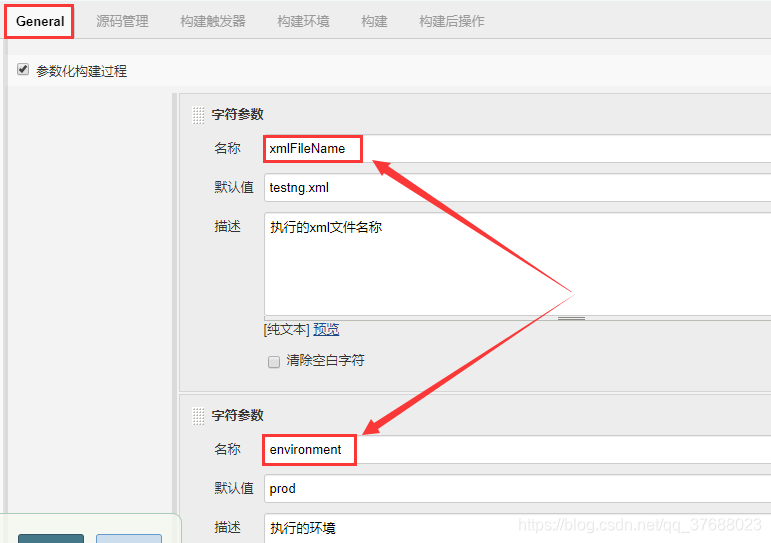Image resolution: width=771 pixels, height=543 pixels.
Task: Click the first 字符参数 section title
Action: 237,114
